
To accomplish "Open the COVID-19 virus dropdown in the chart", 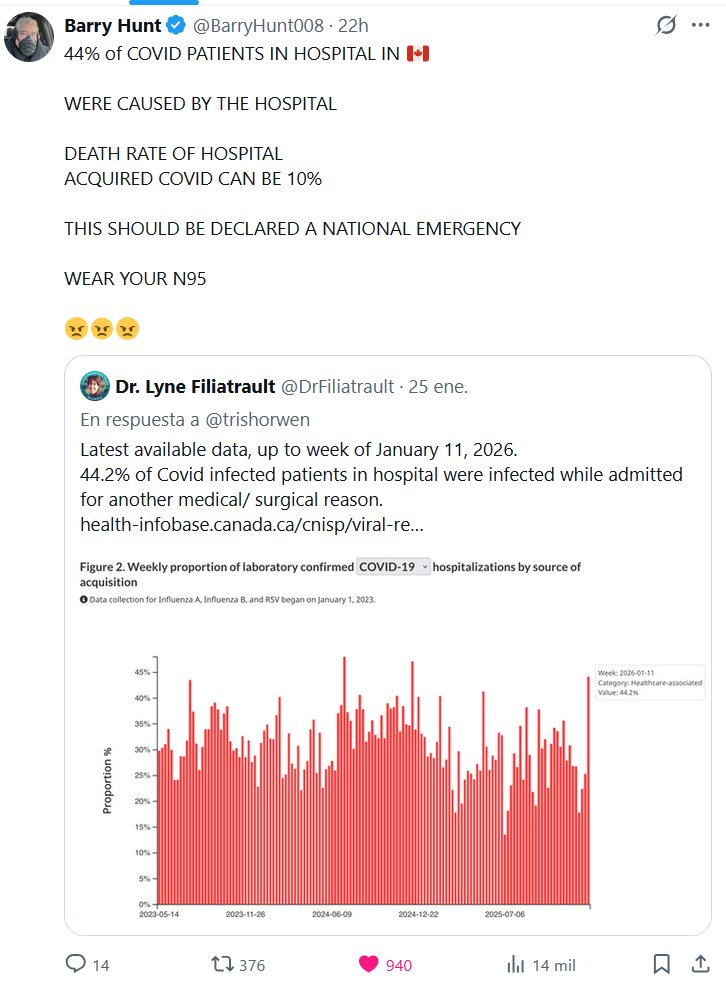I will click(394, 567).
